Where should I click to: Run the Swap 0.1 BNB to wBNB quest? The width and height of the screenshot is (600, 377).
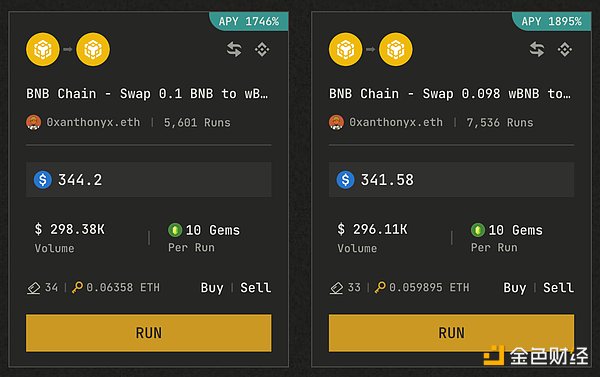tap(149, 333)
